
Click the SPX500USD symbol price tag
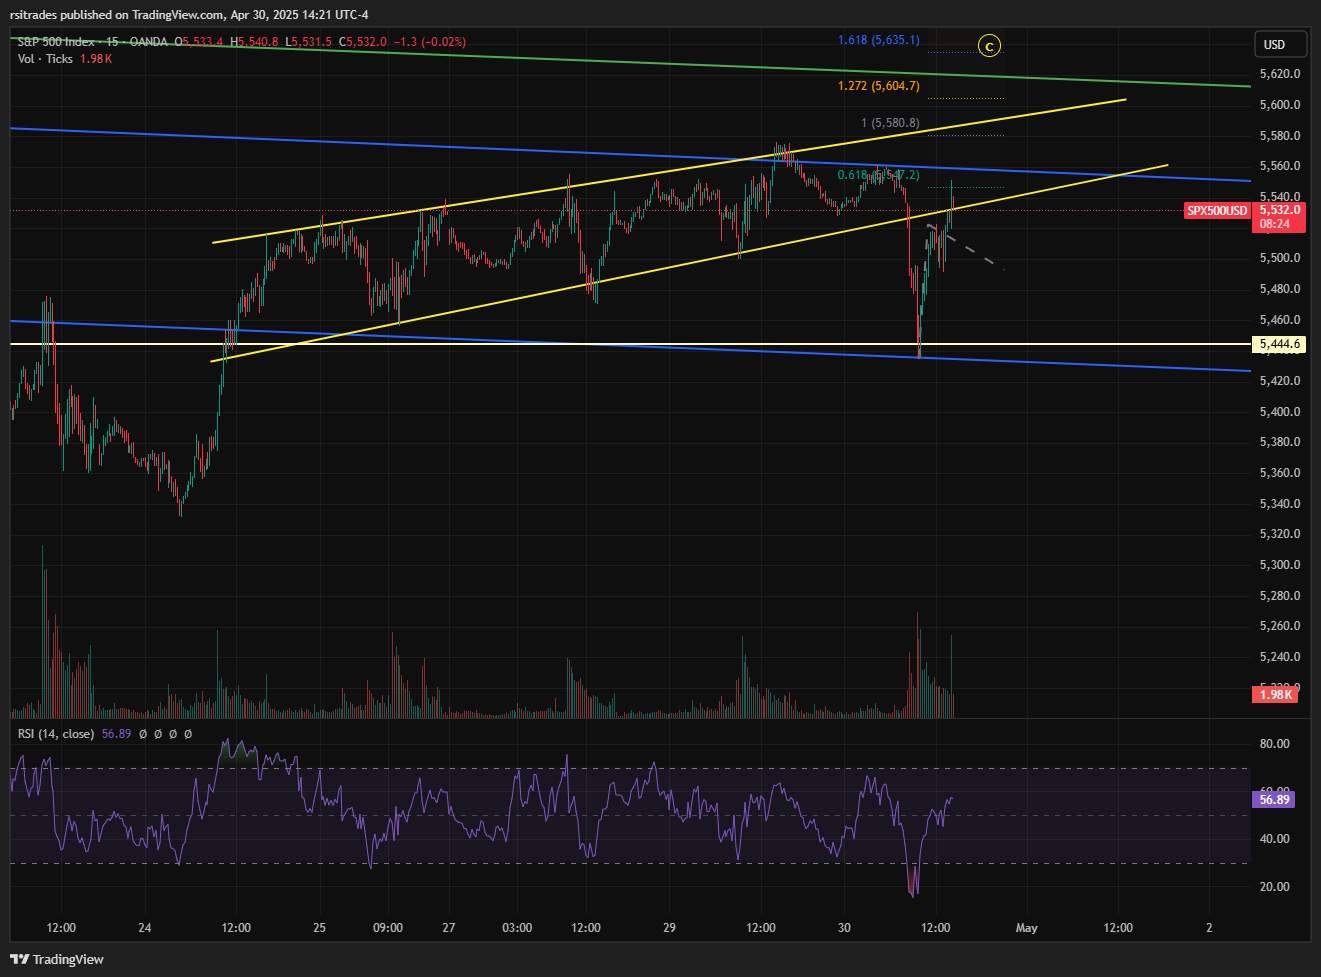[1217, 210]
